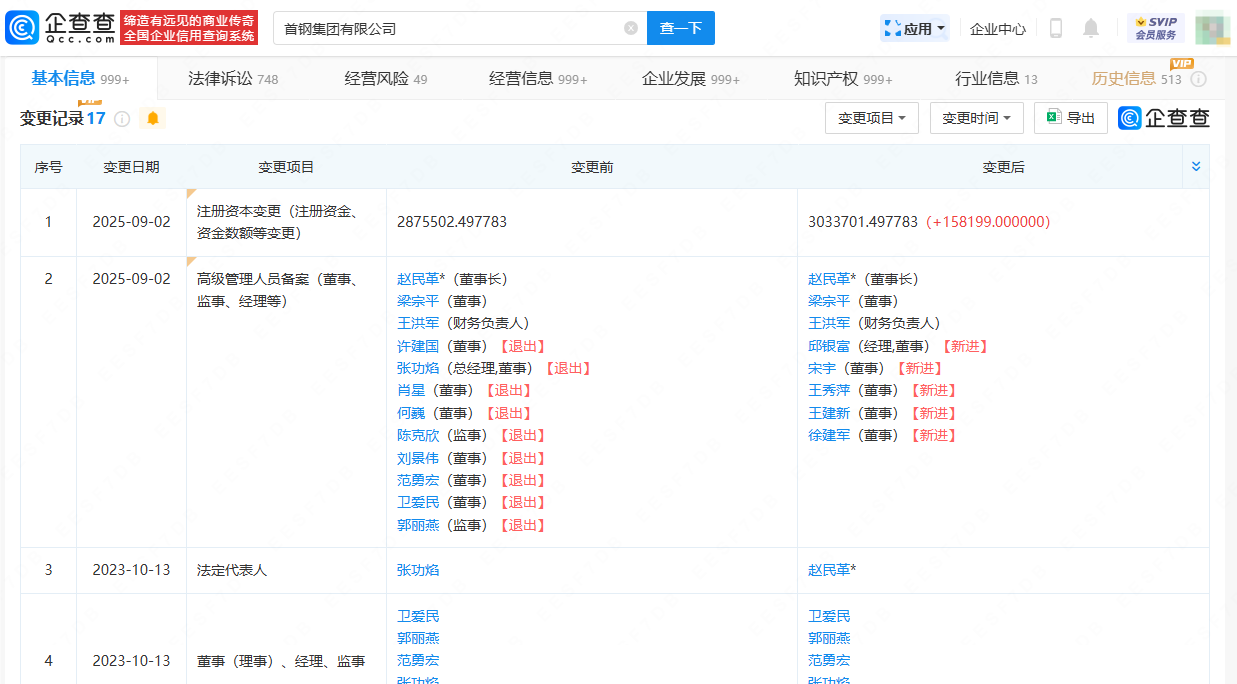Click the info icon beside 变更记录 17

pyautogui.click(x=122, y=119)
